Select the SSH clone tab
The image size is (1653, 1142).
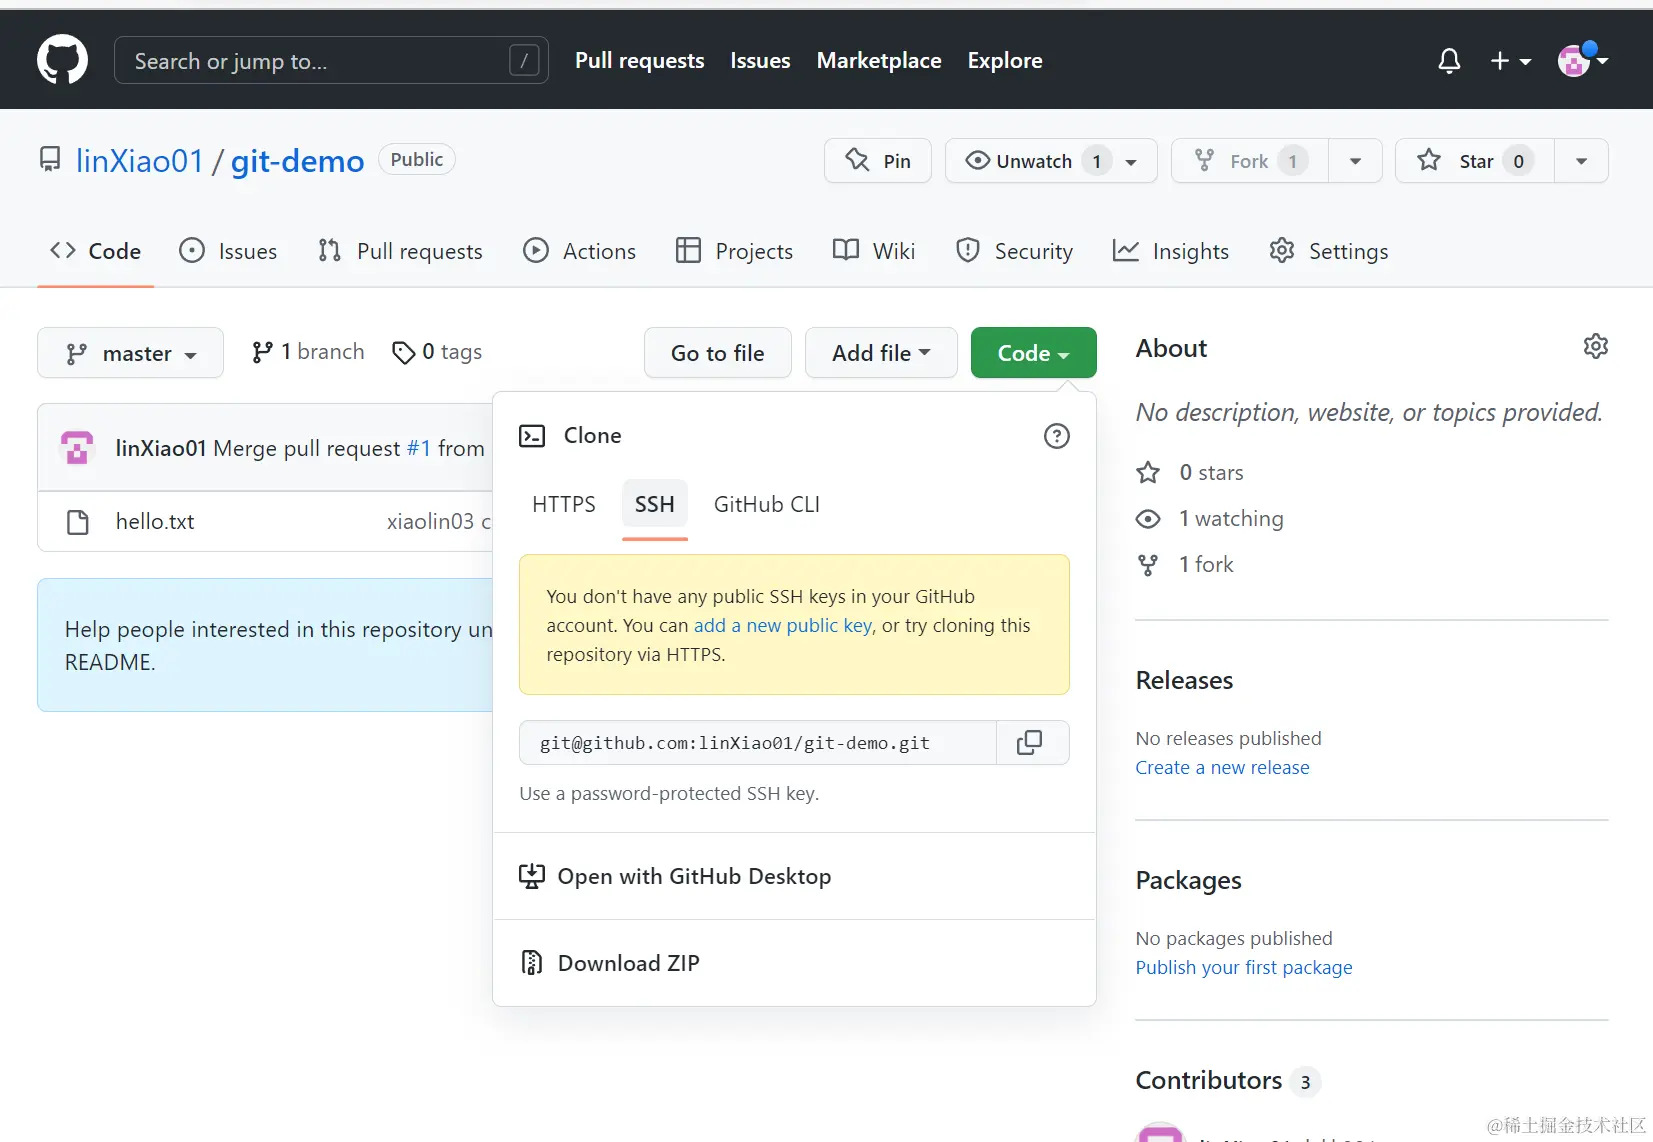[655, 505]
